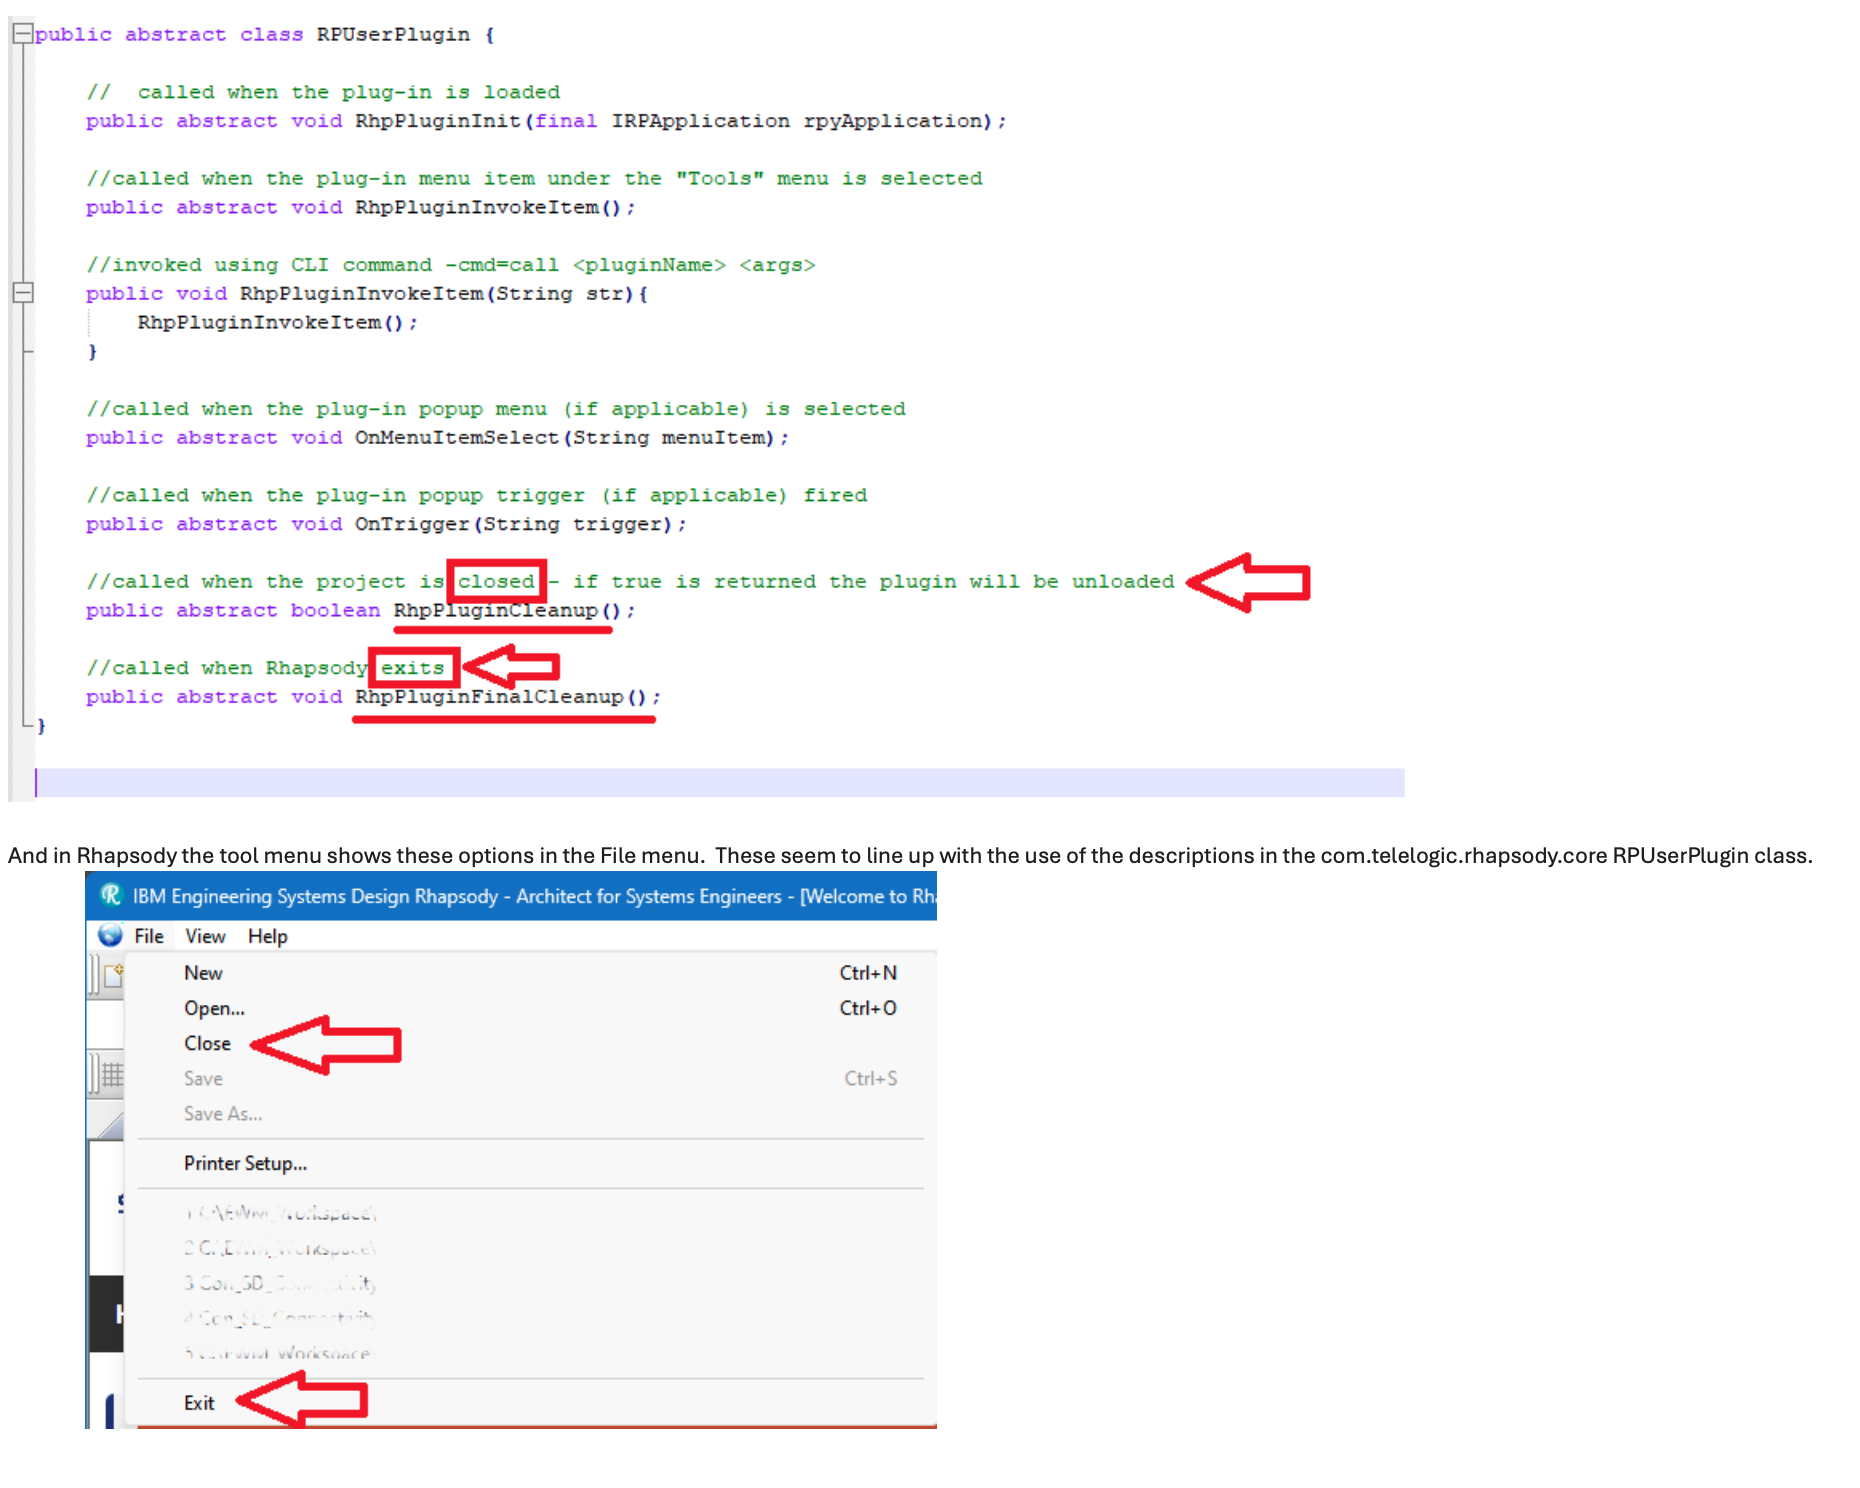
Task: Click the RhpPluginFinalCleanup method name
Action: (x=489, y=697)
